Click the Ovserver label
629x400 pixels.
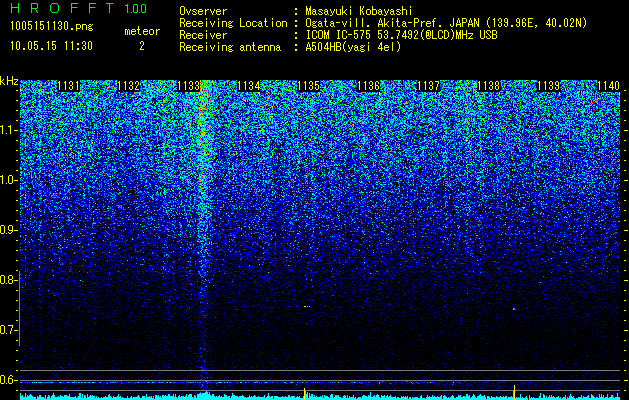point(203,11)
